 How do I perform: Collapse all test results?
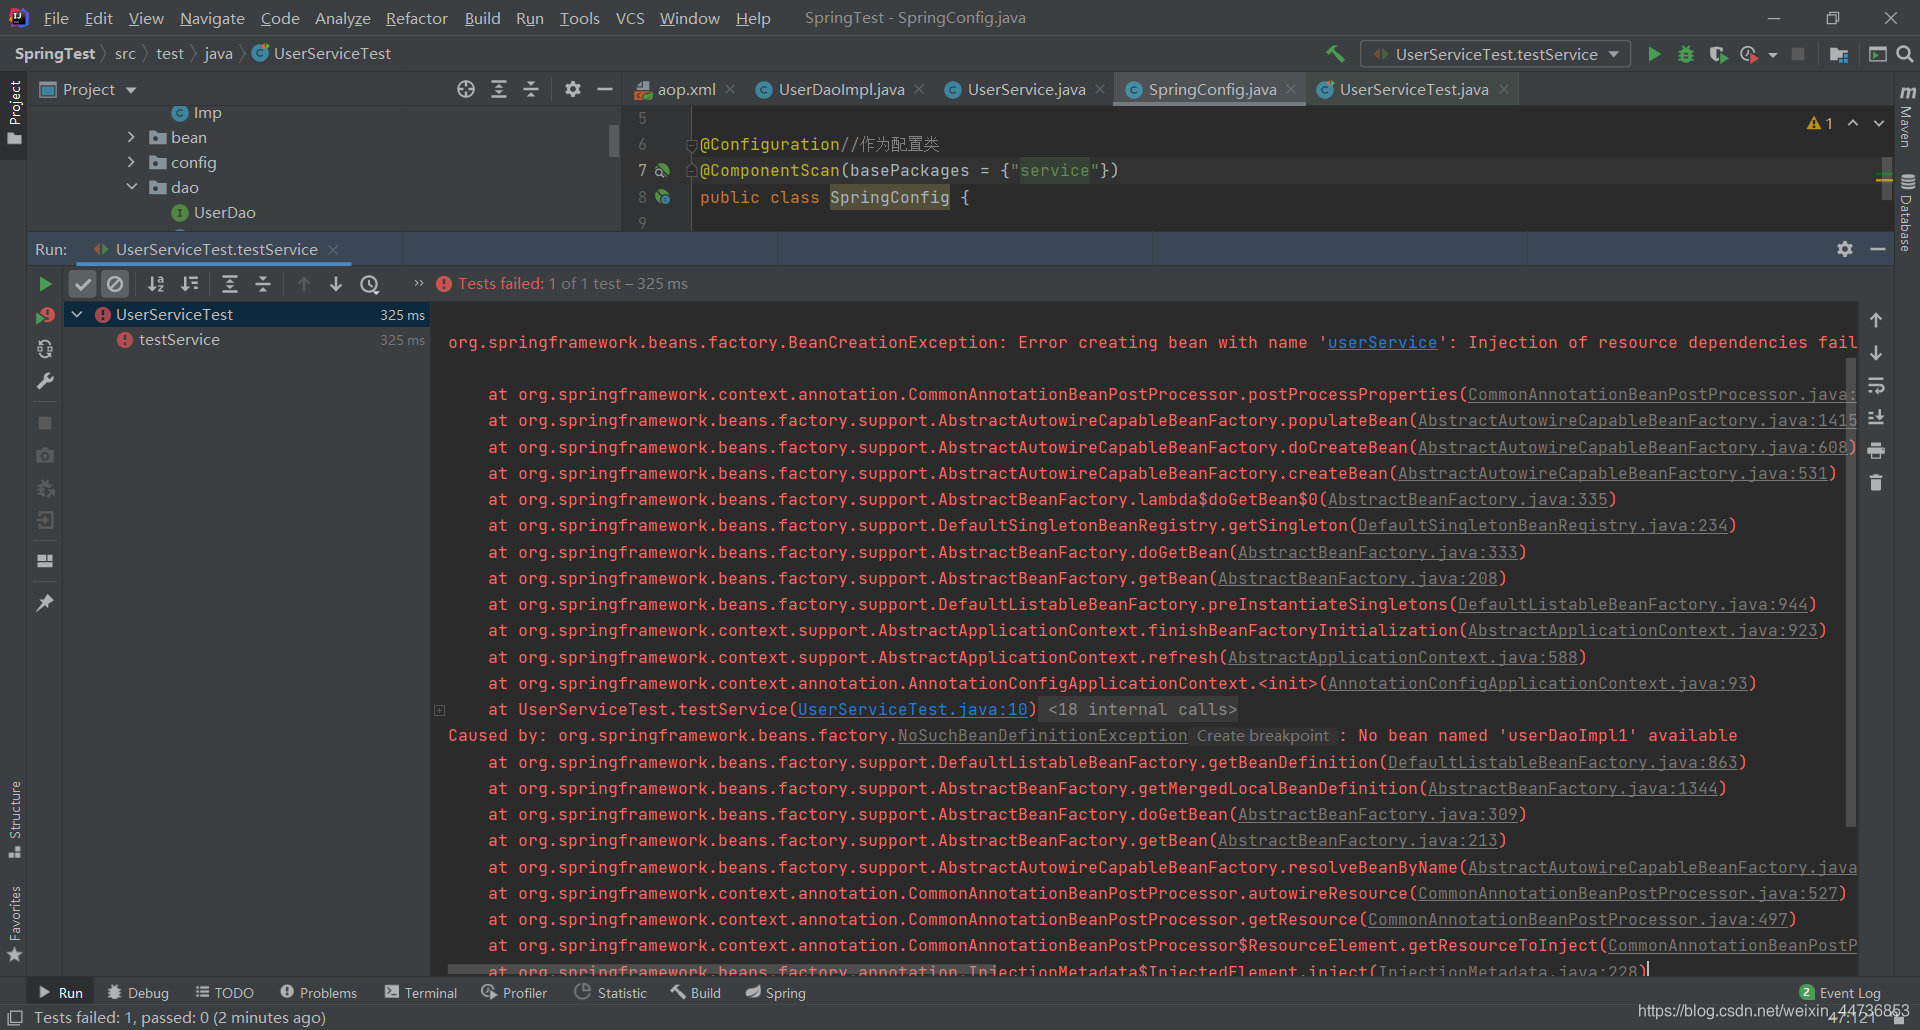[263, 284]
